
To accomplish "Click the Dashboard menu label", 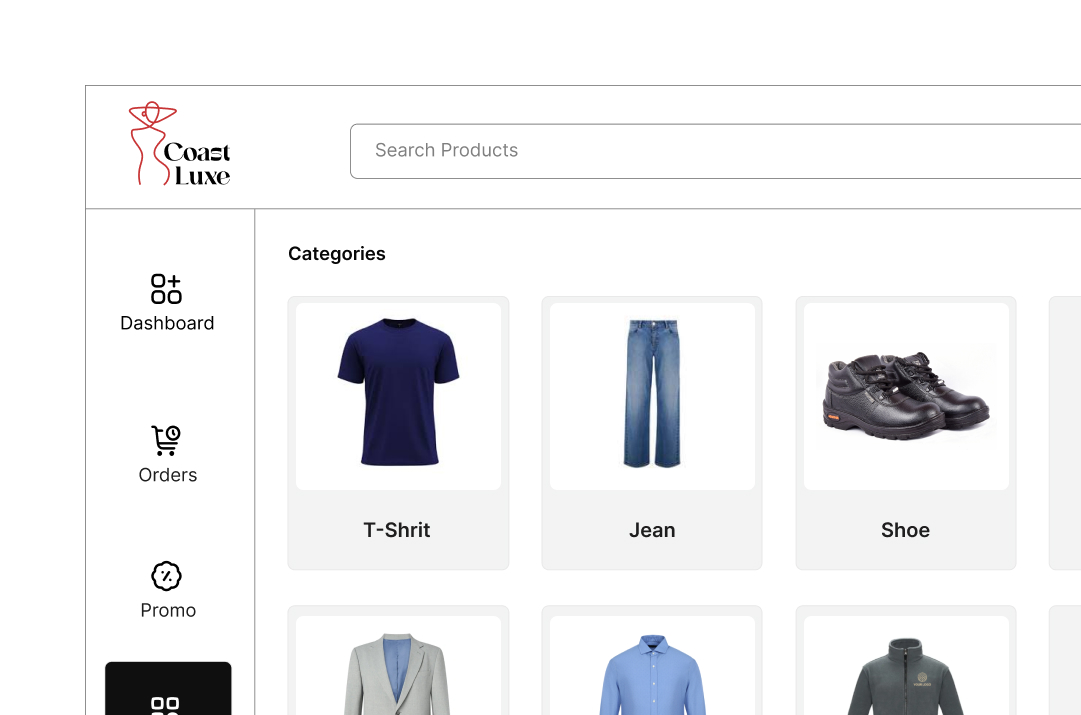I will [167, 323].
